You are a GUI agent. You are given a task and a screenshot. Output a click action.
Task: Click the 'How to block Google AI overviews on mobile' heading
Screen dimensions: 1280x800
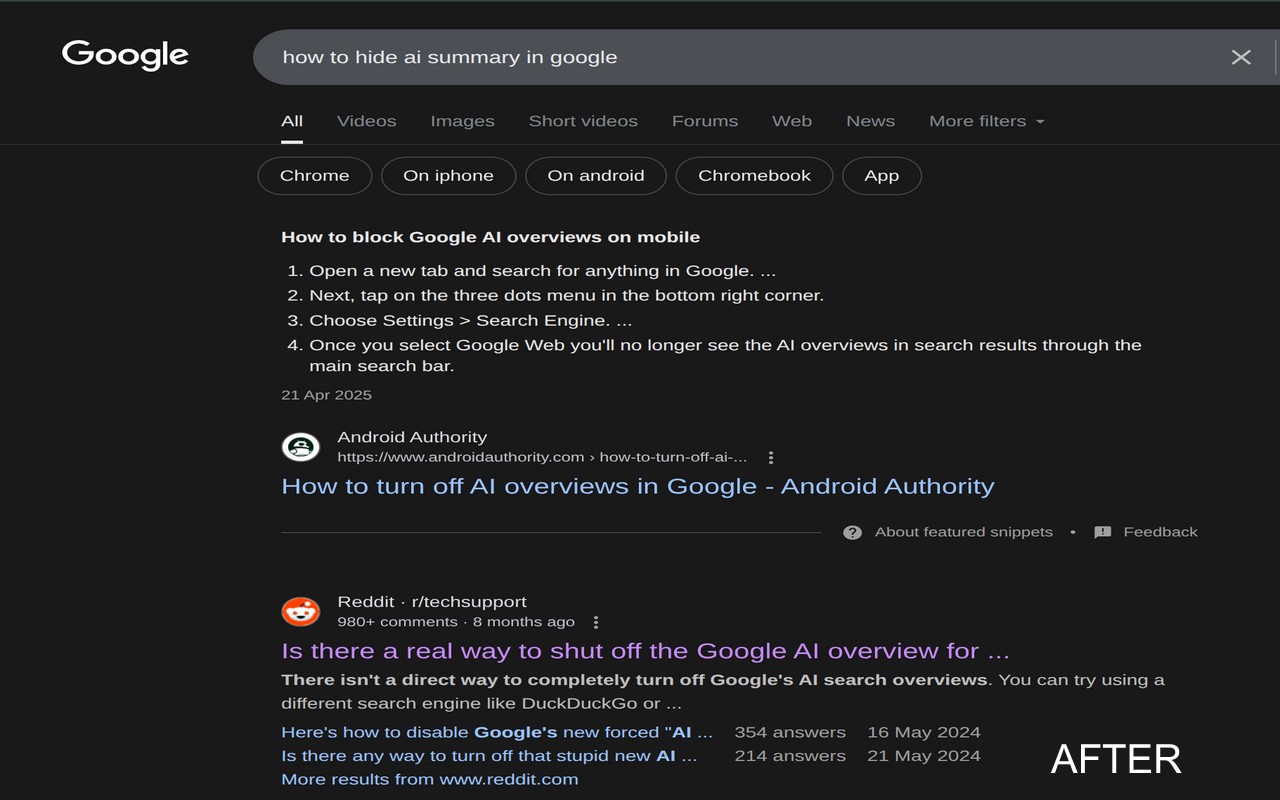[491, 237]
